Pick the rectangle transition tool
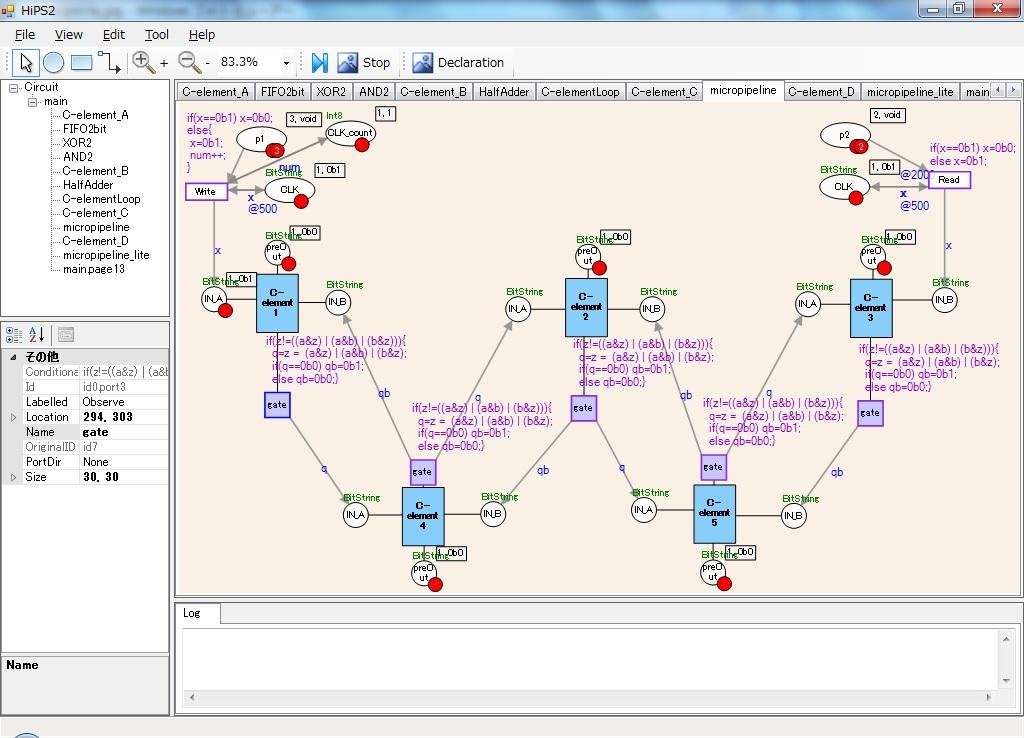Image resolution: width=1024 pixels, height=738 pixels. (81, 63)
